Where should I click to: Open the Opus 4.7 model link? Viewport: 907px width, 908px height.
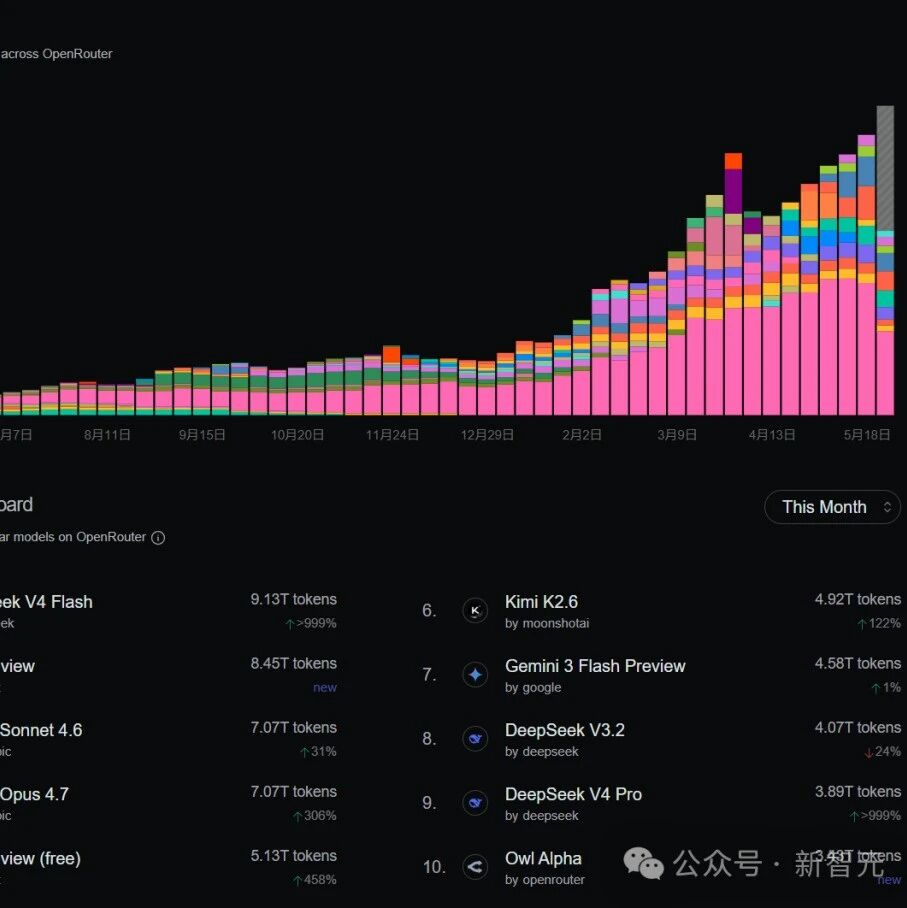tap(34, 794)
